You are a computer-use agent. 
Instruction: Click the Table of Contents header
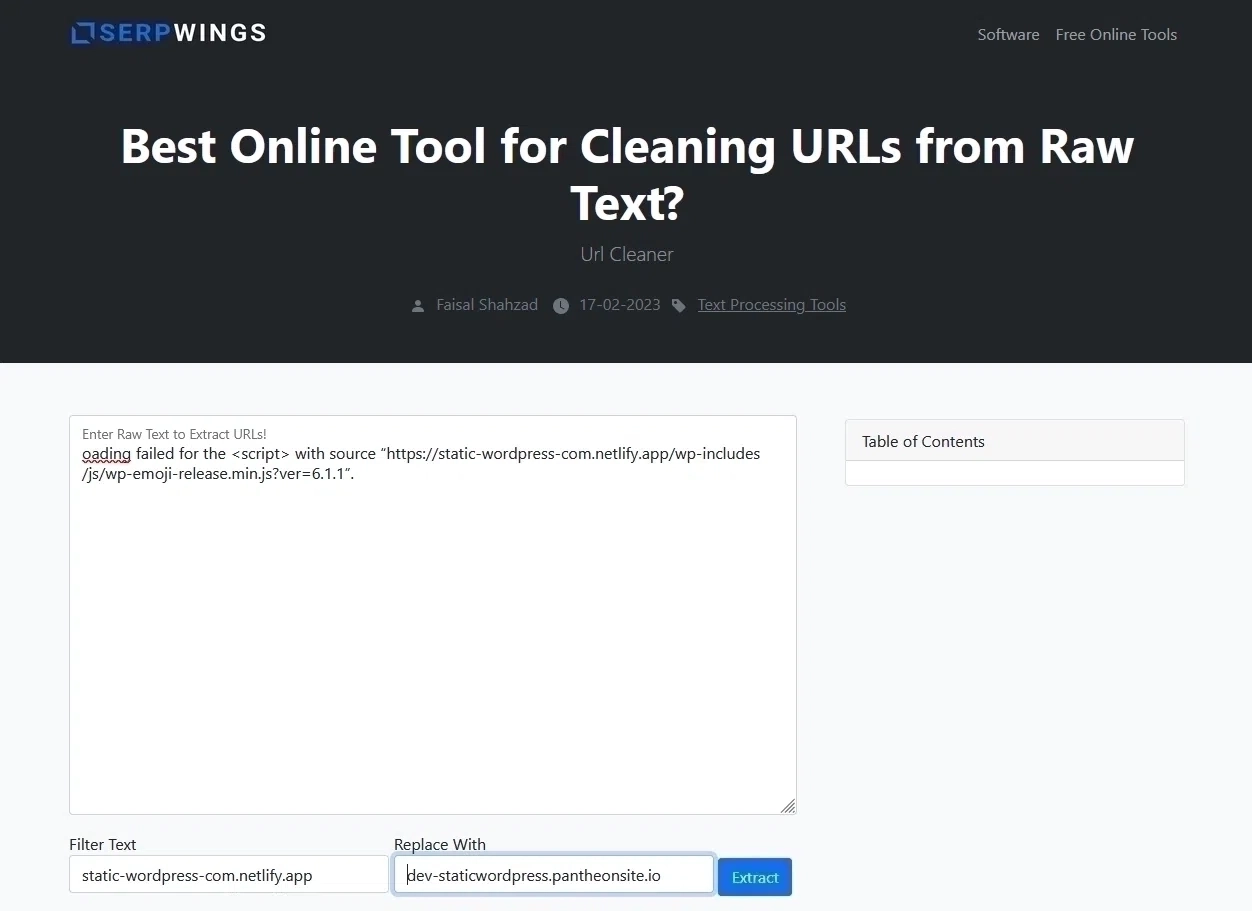click(x=923, y=441)
